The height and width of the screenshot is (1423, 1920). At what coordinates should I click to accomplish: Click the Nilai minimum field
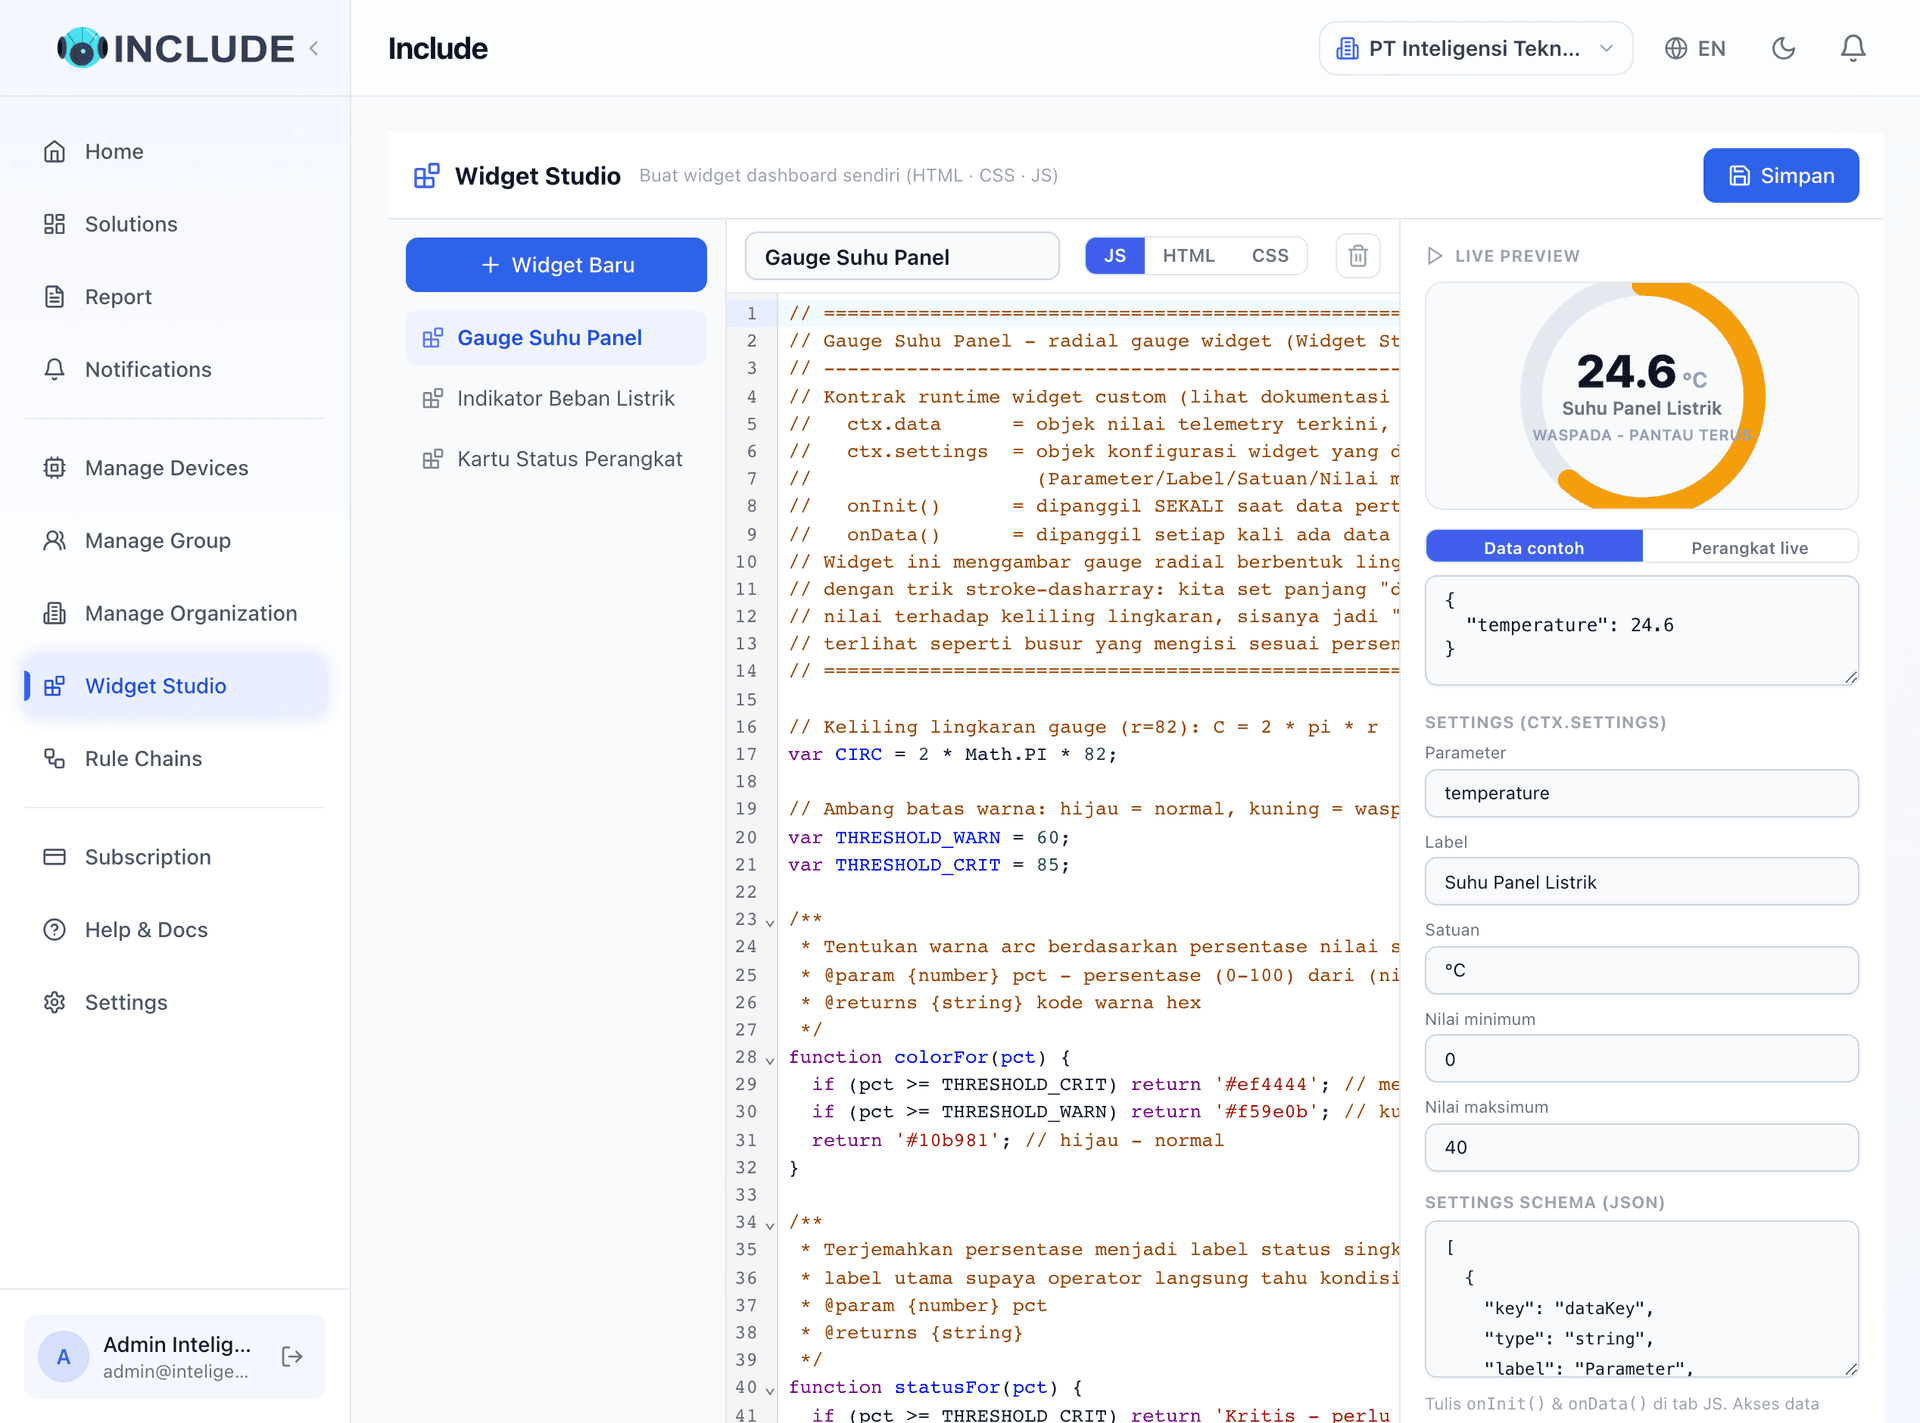[1641, 1059]
